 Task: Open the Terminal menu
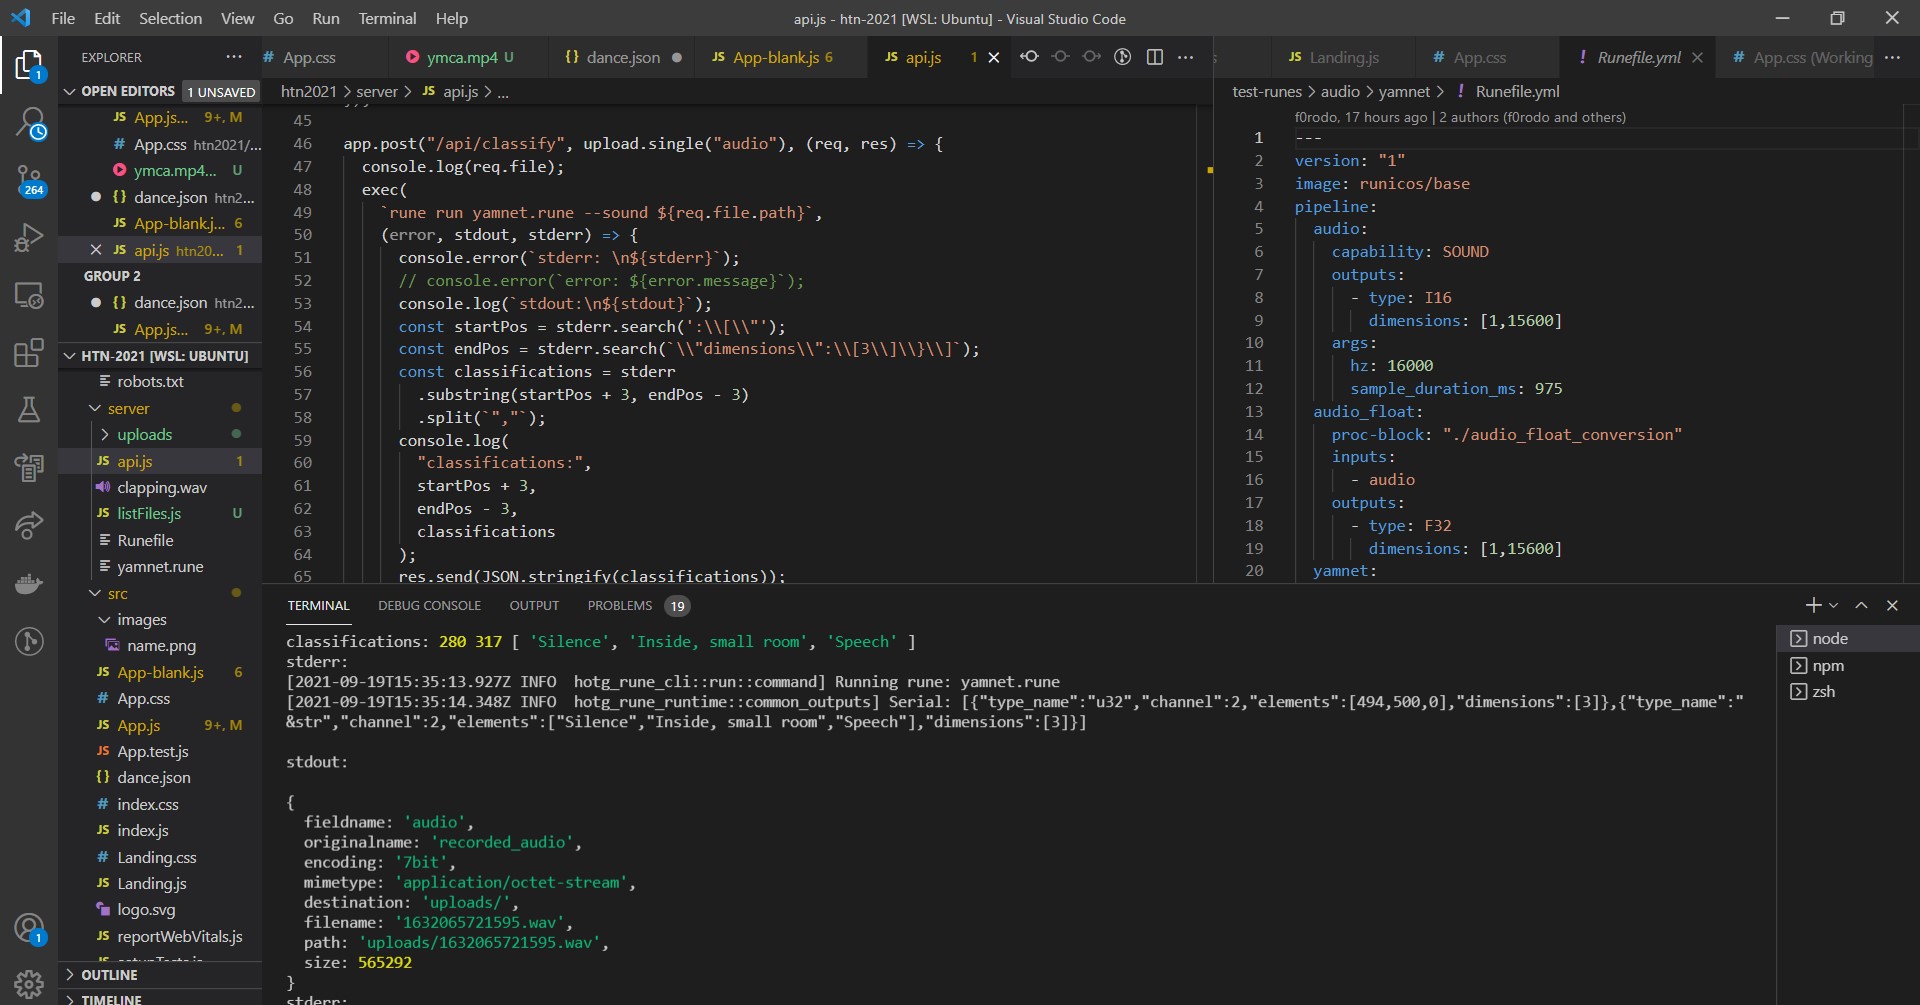tap(387, 18)
